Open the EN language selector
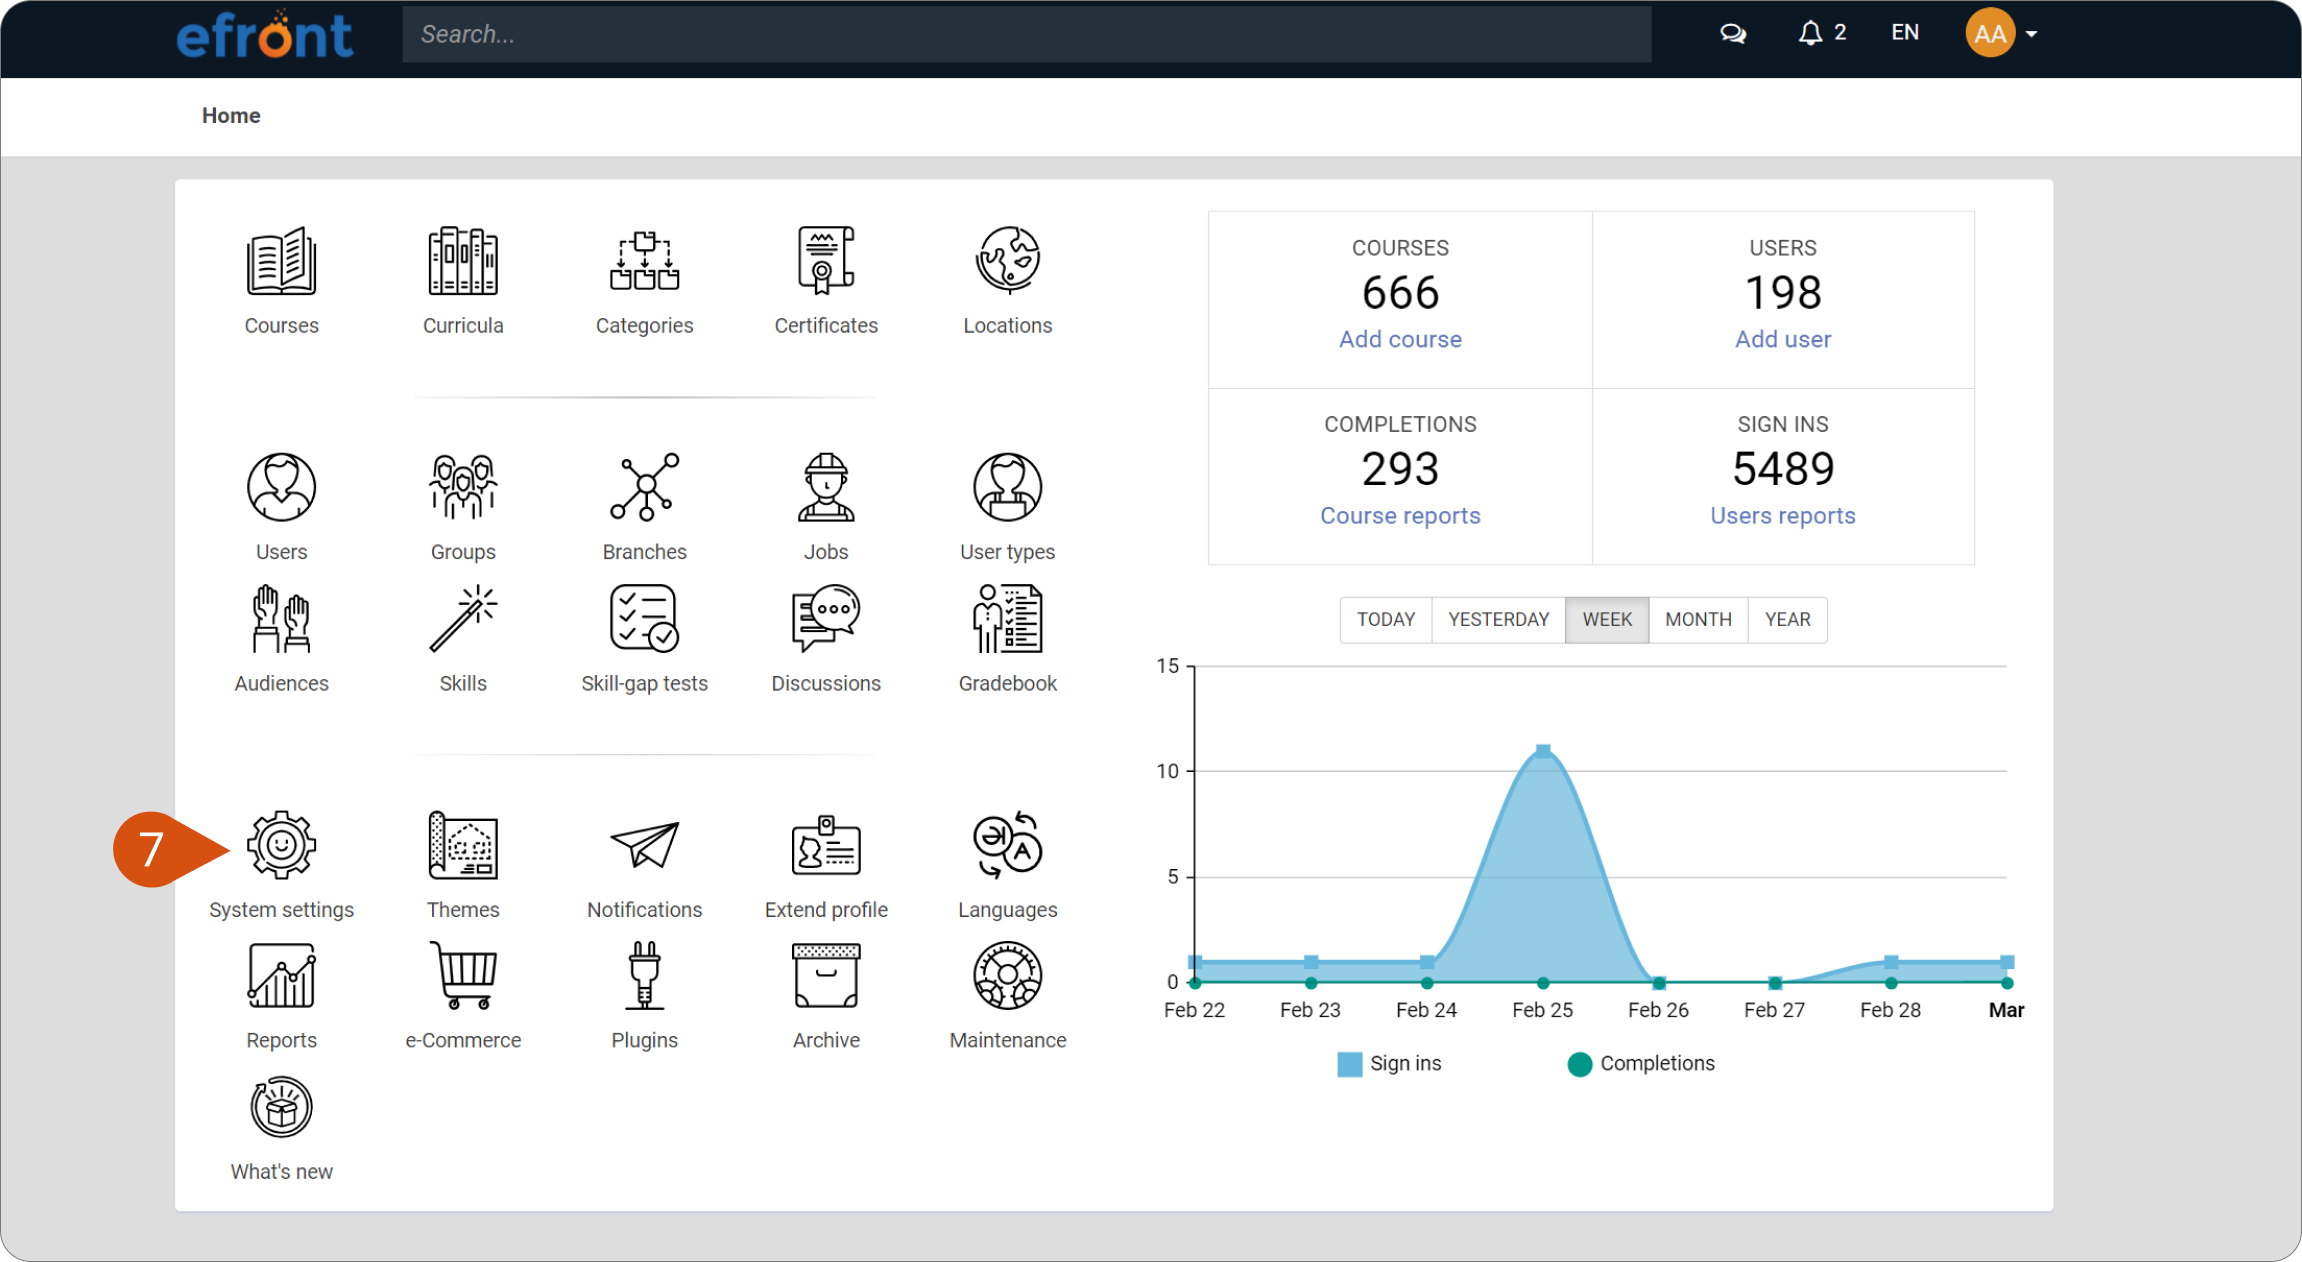 click(x=1905, y=33)
